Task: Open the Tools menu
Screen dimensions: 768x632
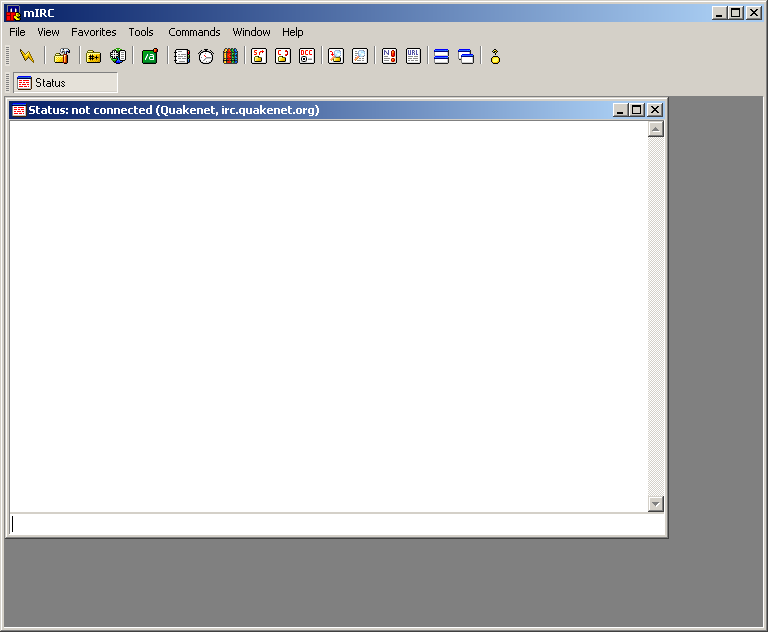Action: [141, 32]
